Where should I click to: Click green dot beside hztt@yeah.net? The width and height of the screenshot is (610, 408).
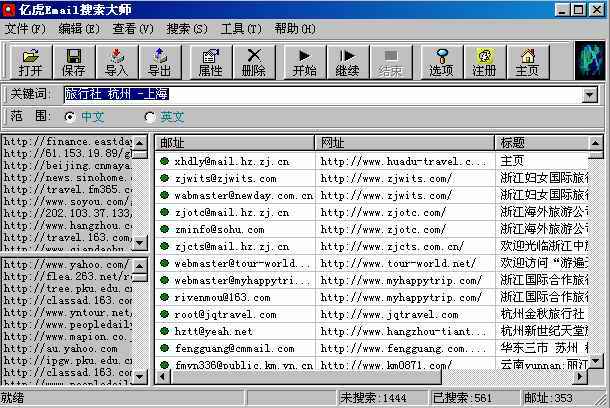pyautogui.click(x=165, y=331)
